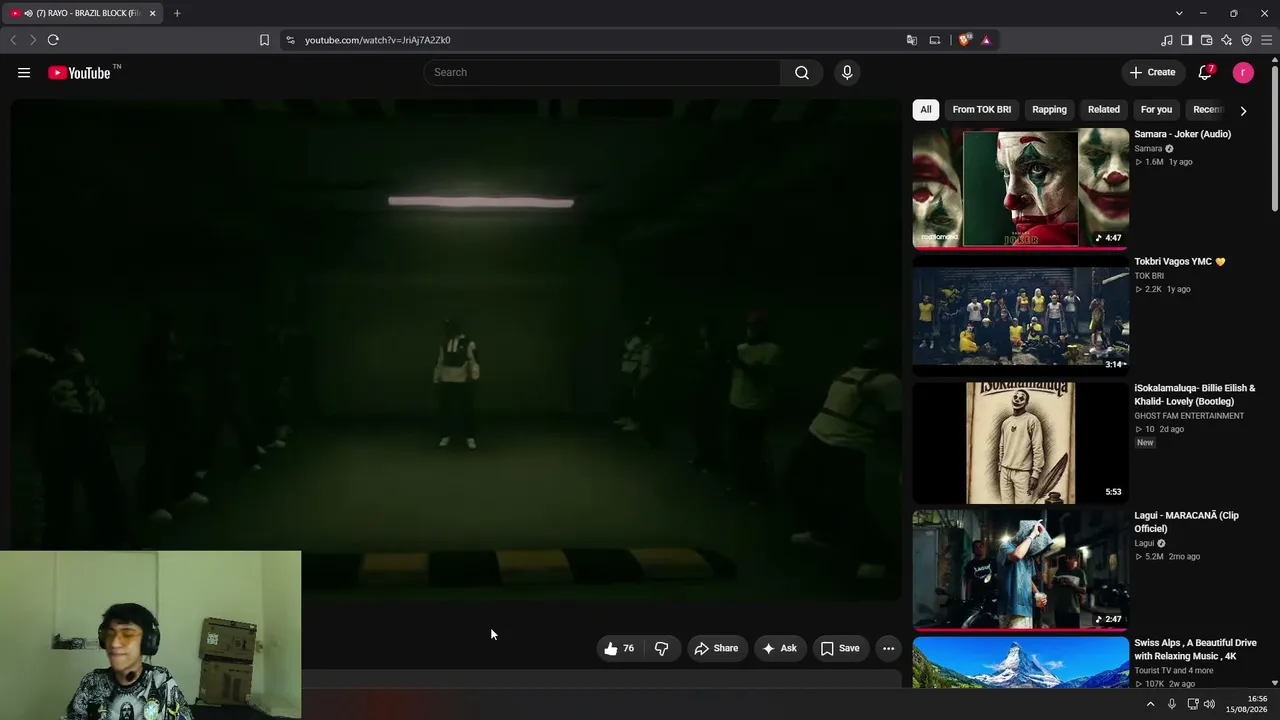Image resolution: width=1280 pixels, height=720 pixels.
Task: Filter recommendations by Rapping
Action: pos(1049,110)
